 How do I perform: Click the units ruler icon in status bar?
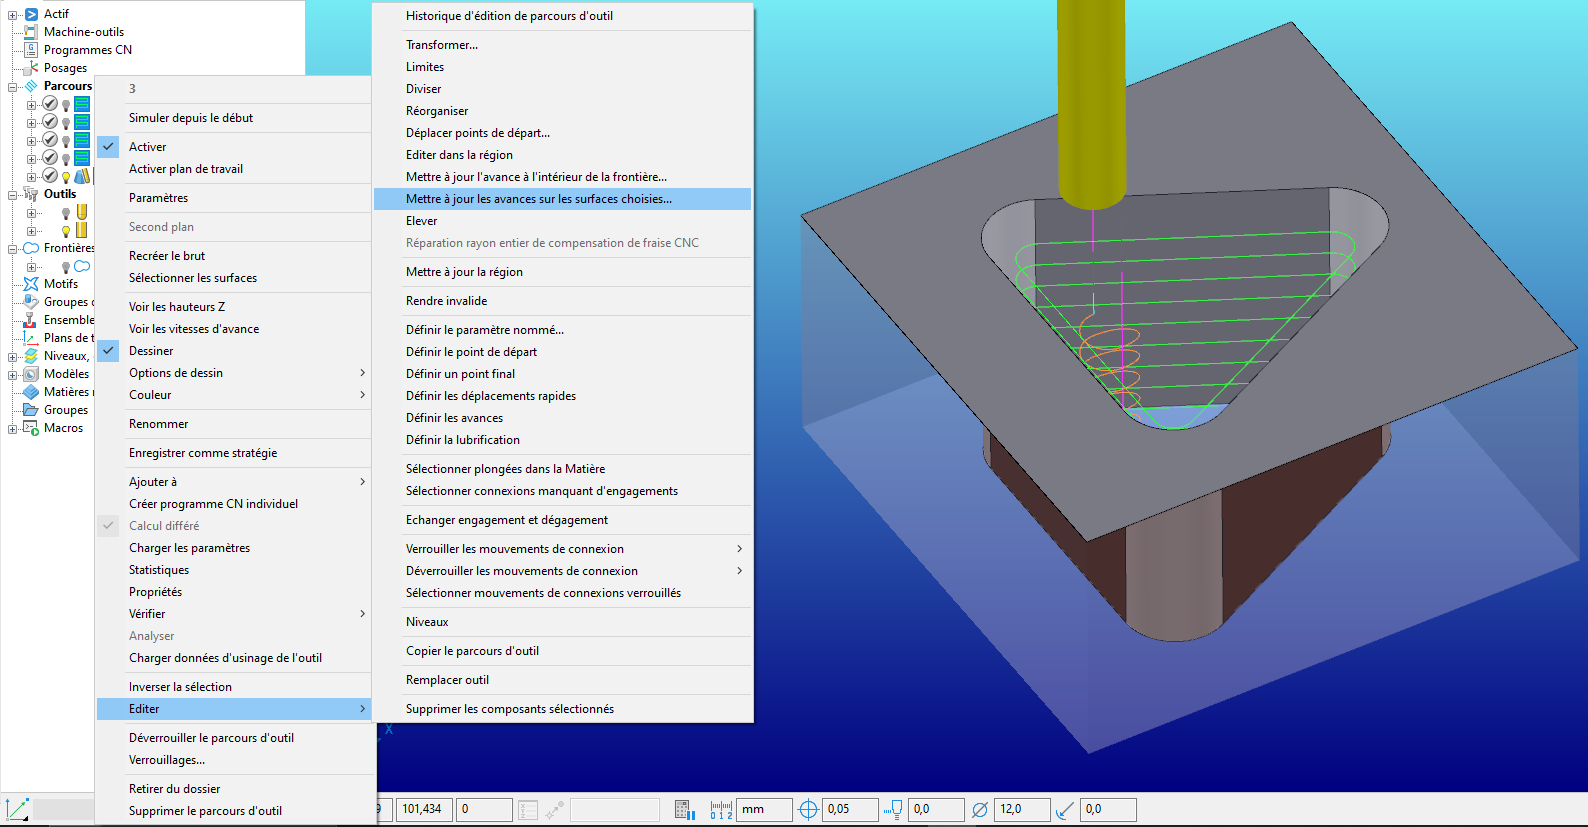coord(721,809)
